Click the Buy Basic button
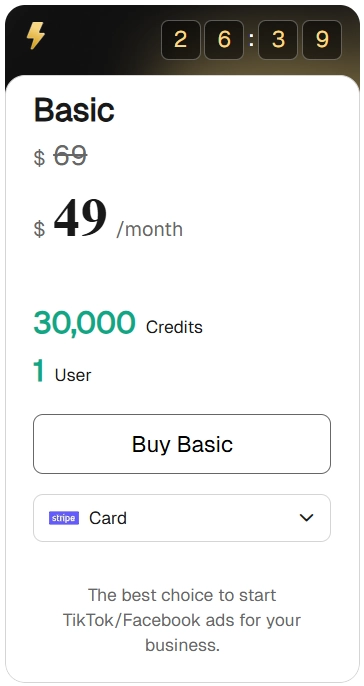 pyautogui.click(x=182, y=444)
